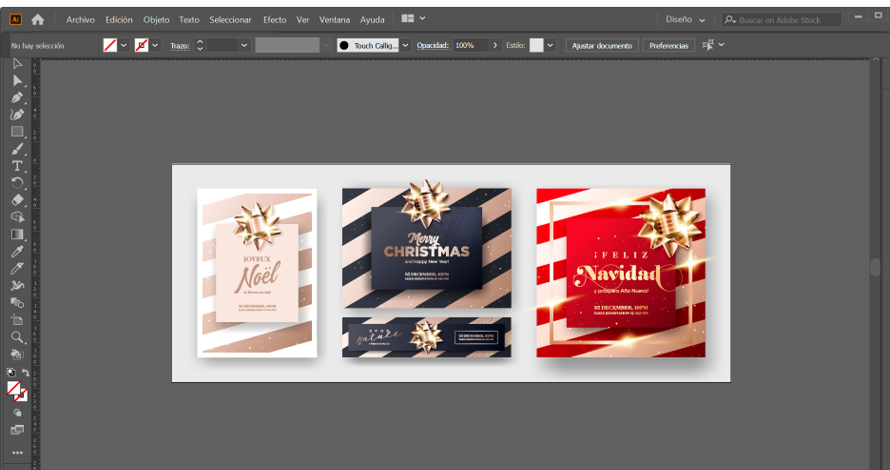Open the Edit Toolbar ellipsis

point(17,453)
